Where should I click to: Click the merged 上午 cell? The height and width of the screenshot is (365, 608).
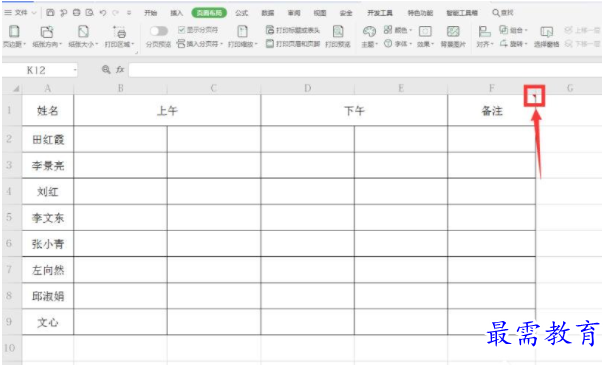click(167, 111)
